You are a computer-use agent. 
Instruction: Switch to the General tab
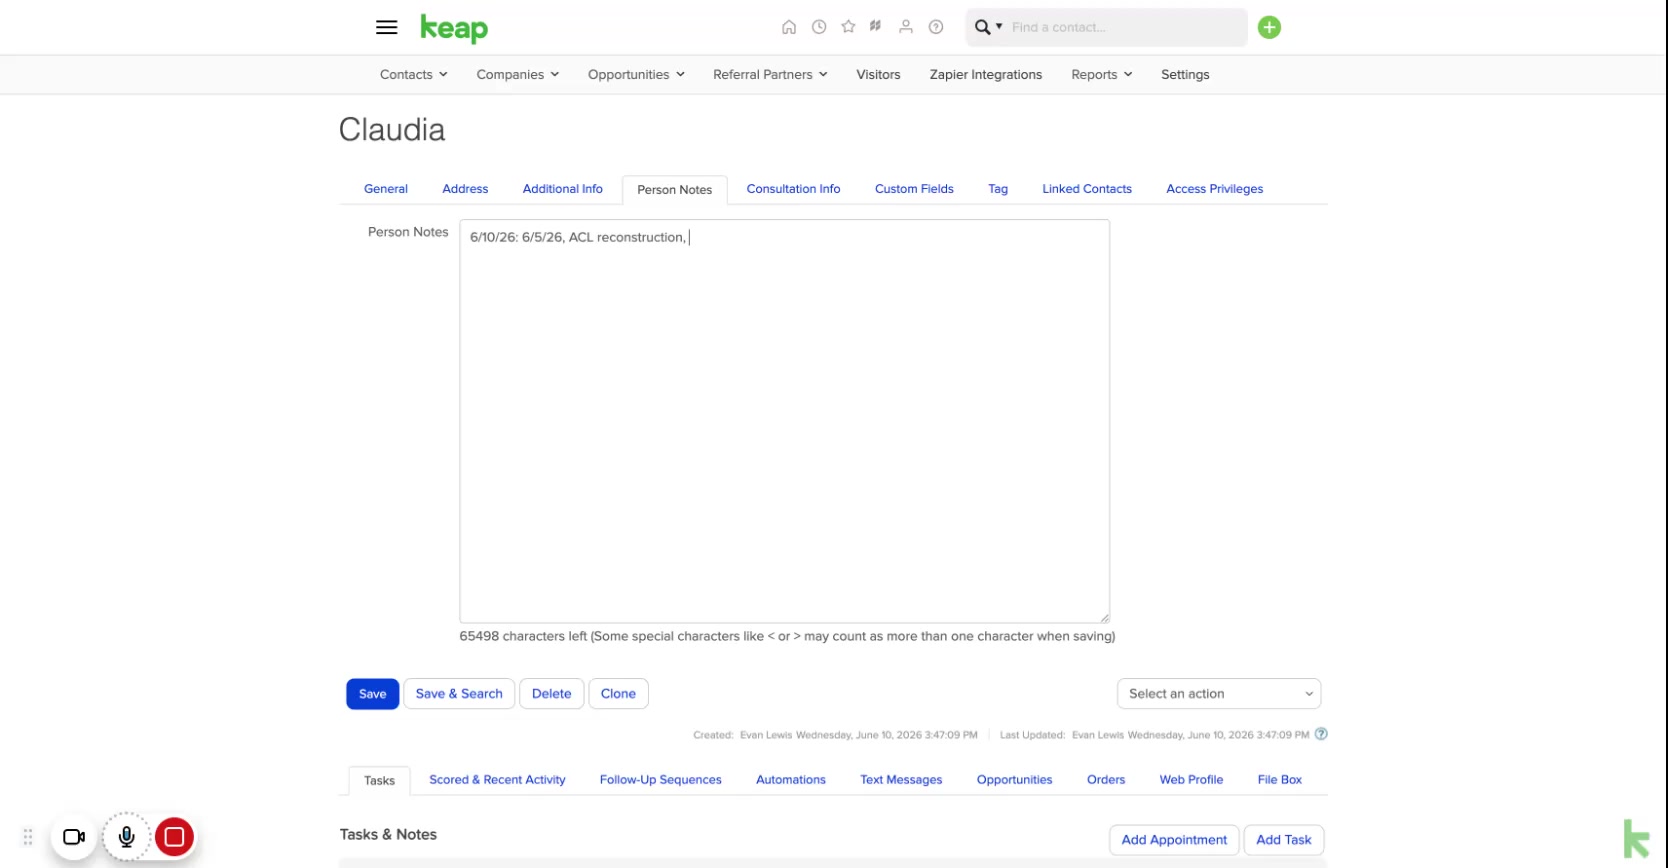pyautogui.click(x=386, y=189)
